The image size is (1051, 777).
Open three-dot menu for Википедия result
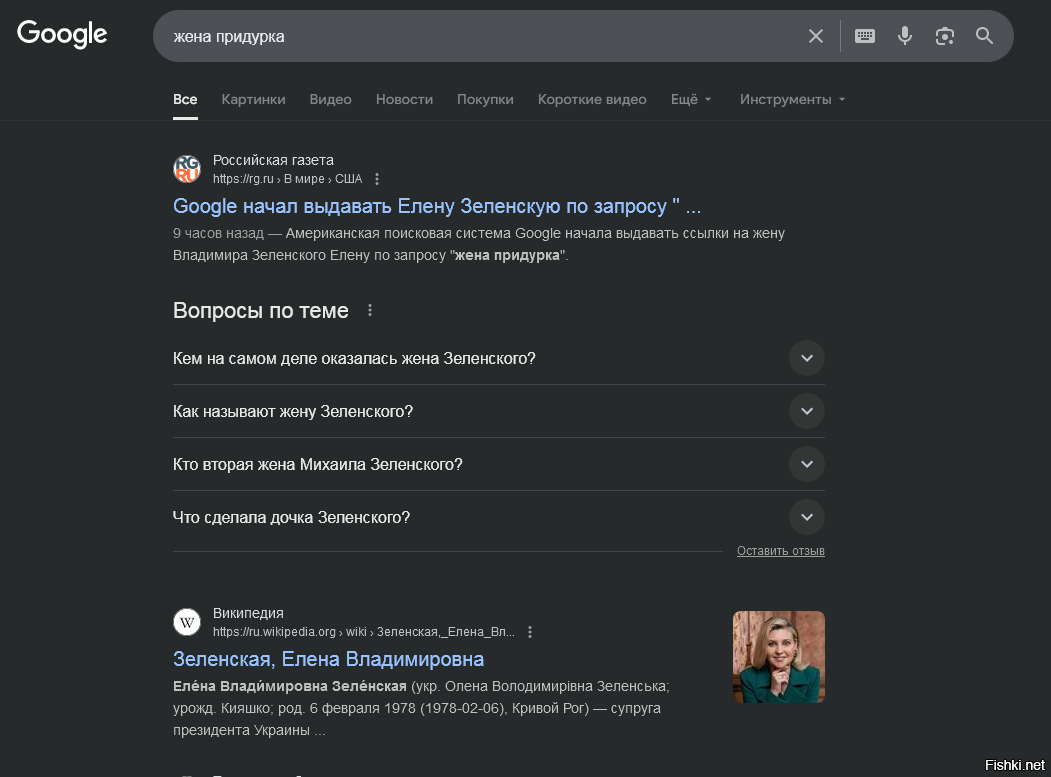(530, 632)
